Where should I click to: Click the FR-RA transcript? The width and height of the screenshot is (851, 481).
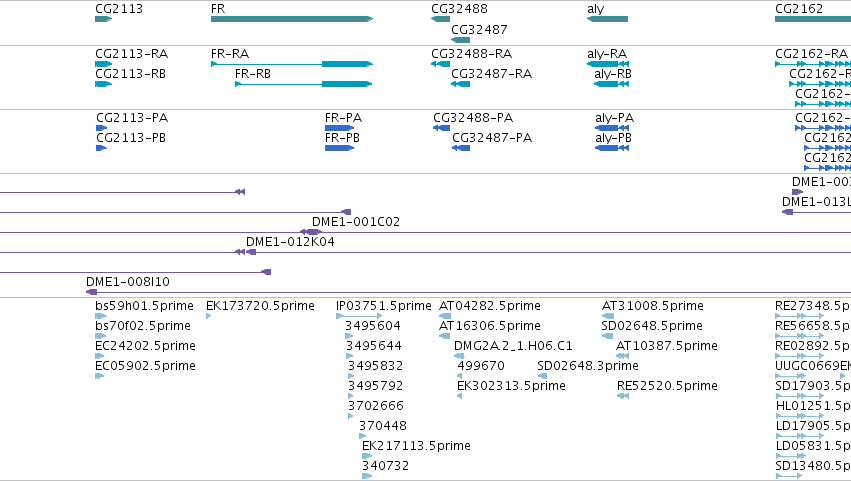click(292, 64)
